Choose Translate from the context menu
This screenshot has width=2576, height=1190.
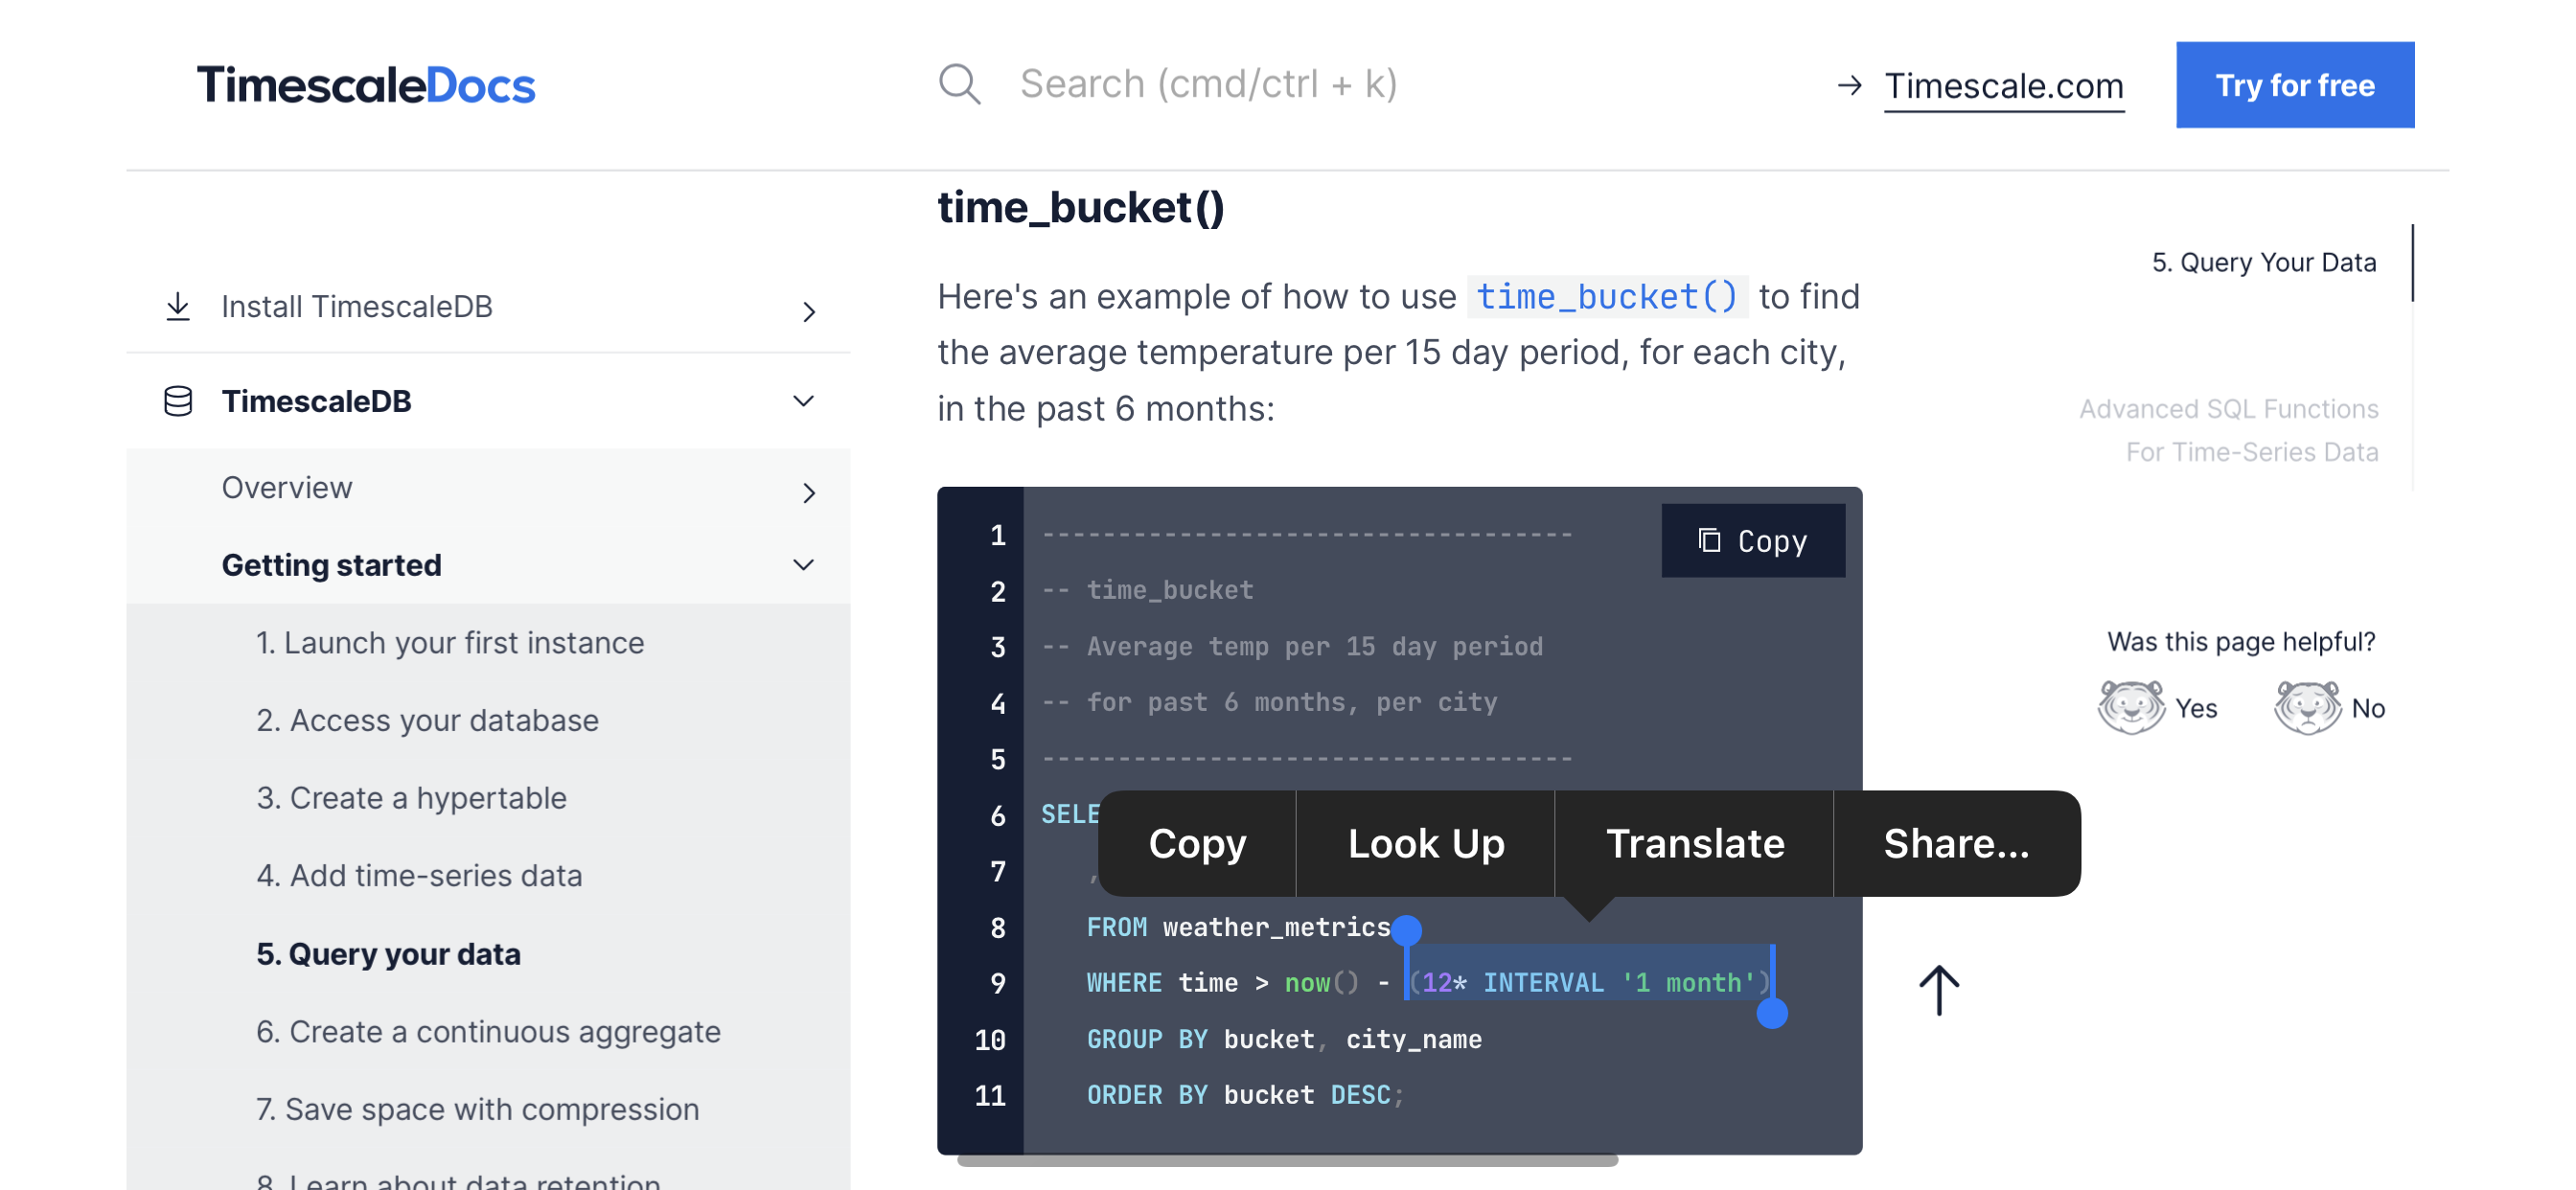(x=1695, y=843)
